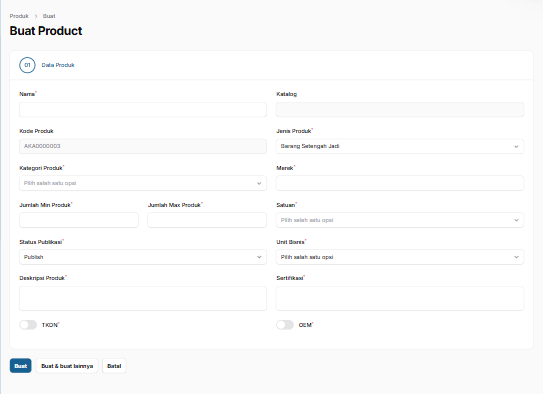543x394 pixels.
Task: Click the Batal button
Action: click(114, 366)
